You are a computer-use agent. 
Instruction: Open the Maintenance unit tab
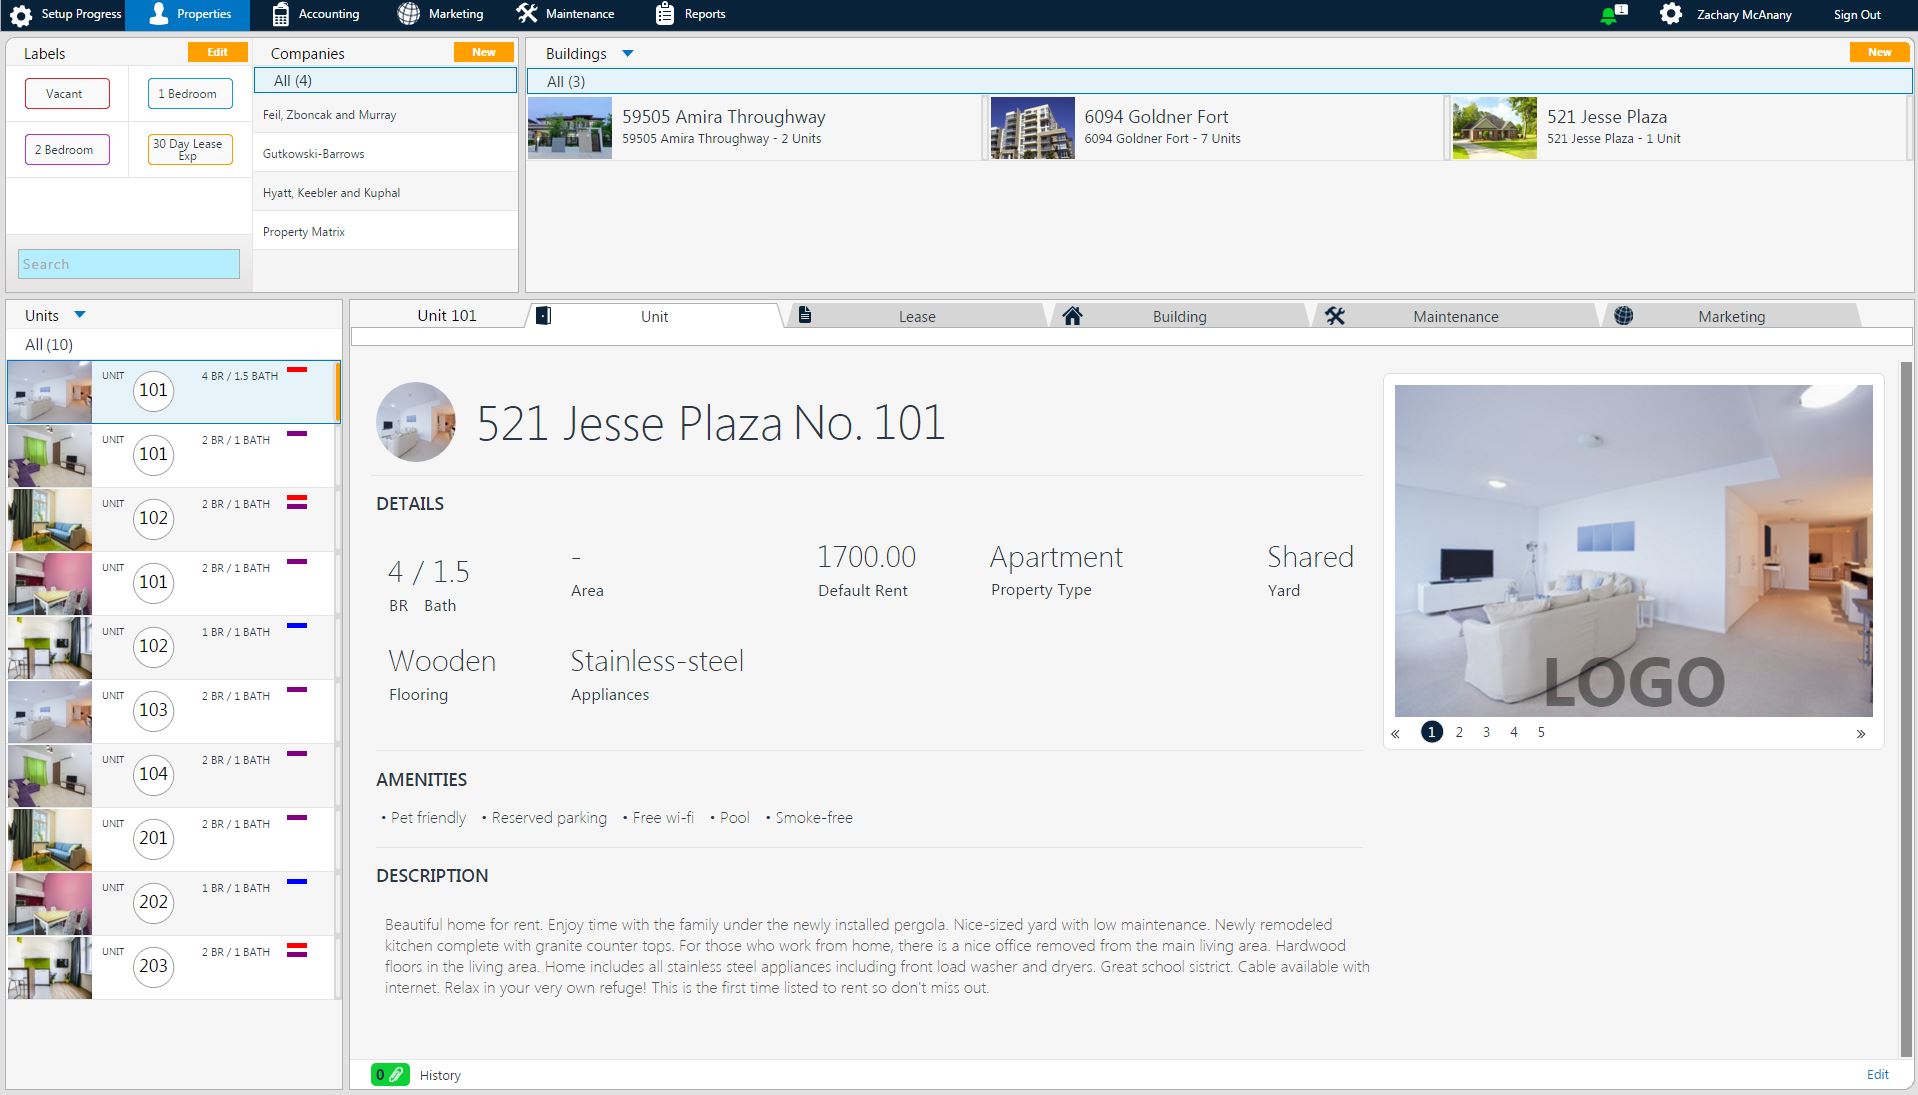pyautogui.click(x=1455, y=316)
